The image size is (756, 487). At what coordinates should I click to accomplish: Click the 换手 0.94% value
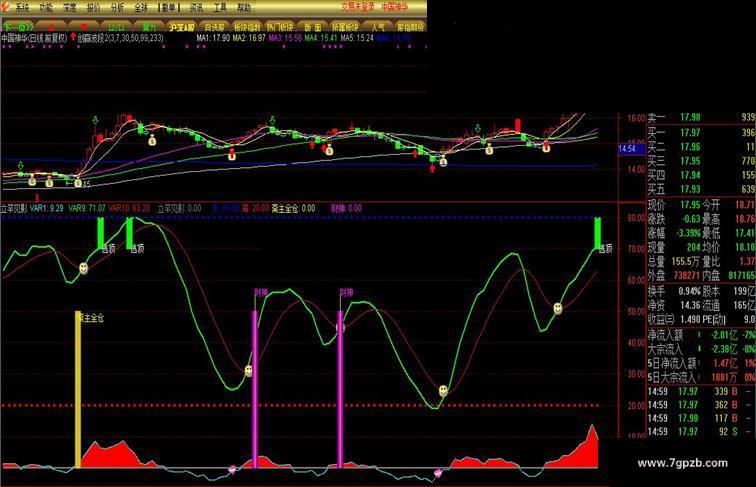pyautogui.click(x=688, y=291)
